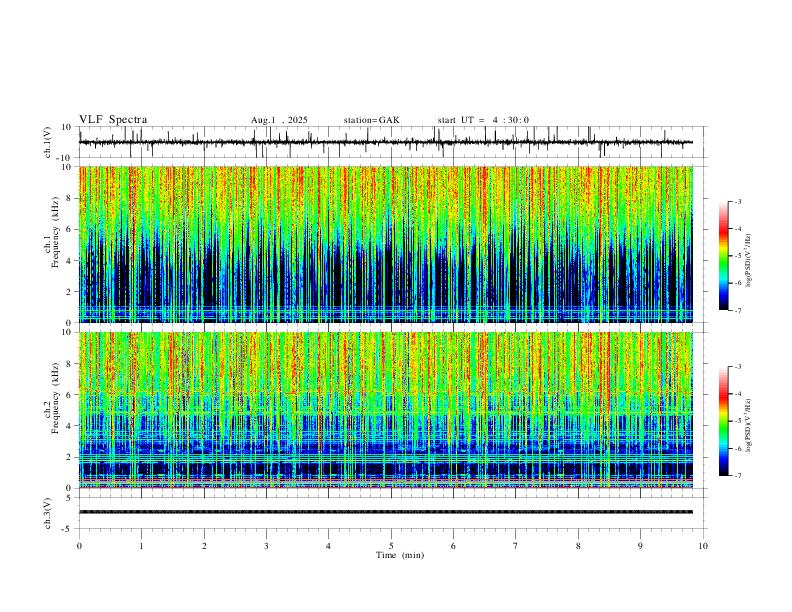The width and height of the screenshot is (792, 612).
Task: Click time axis tick label "0"
Action: pyautogui.click(x=79, y=546)
